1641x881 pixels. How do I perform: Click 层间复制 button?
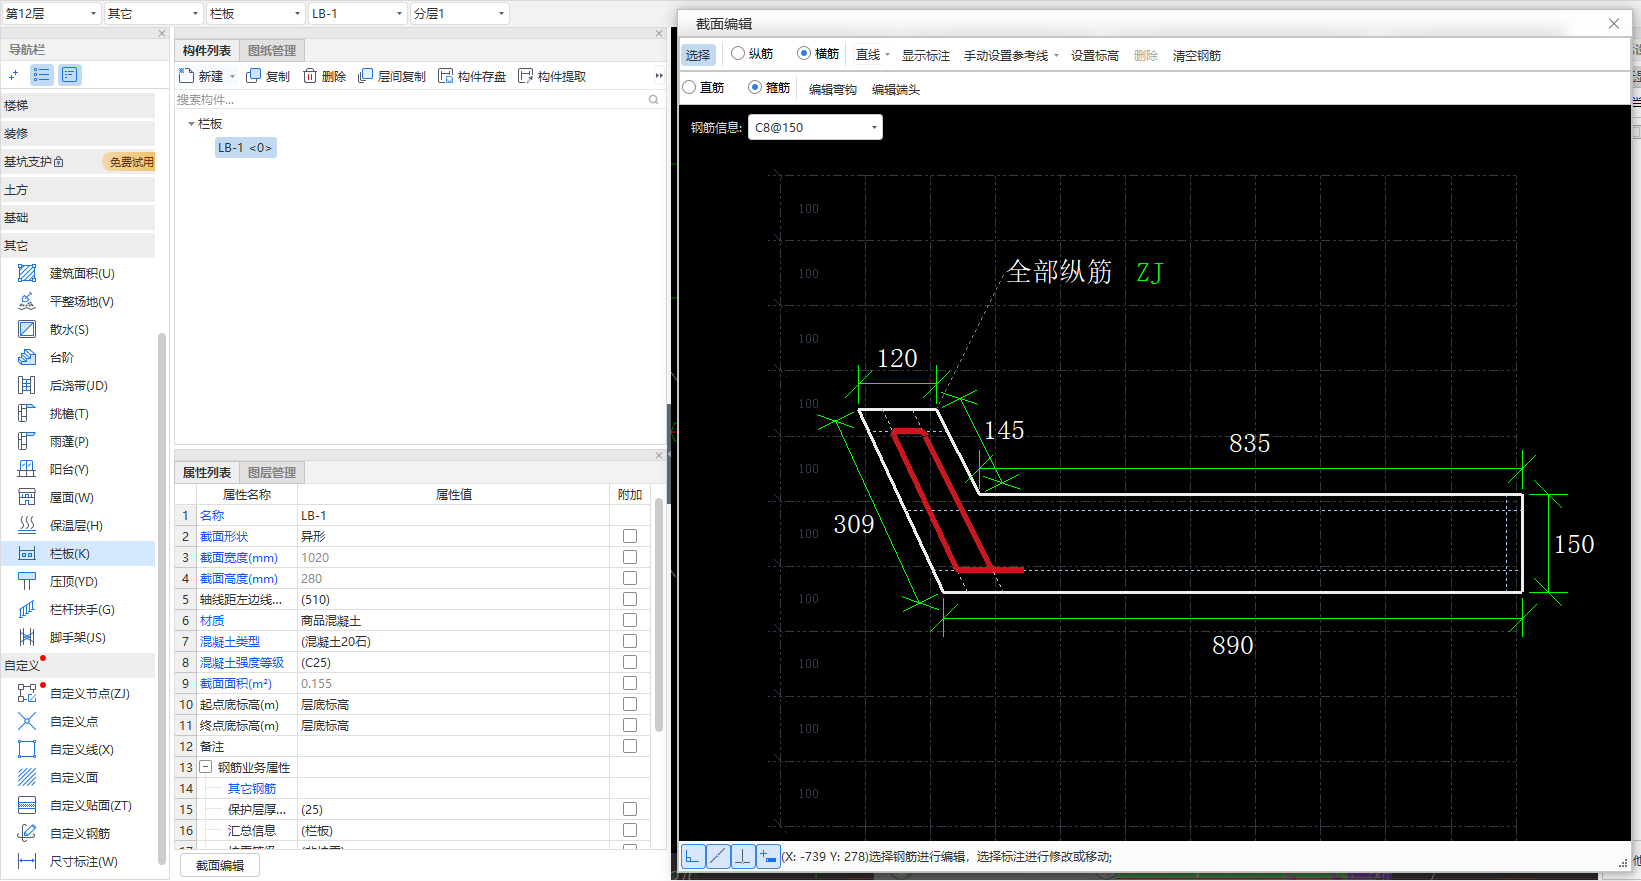tap(391, 76)
